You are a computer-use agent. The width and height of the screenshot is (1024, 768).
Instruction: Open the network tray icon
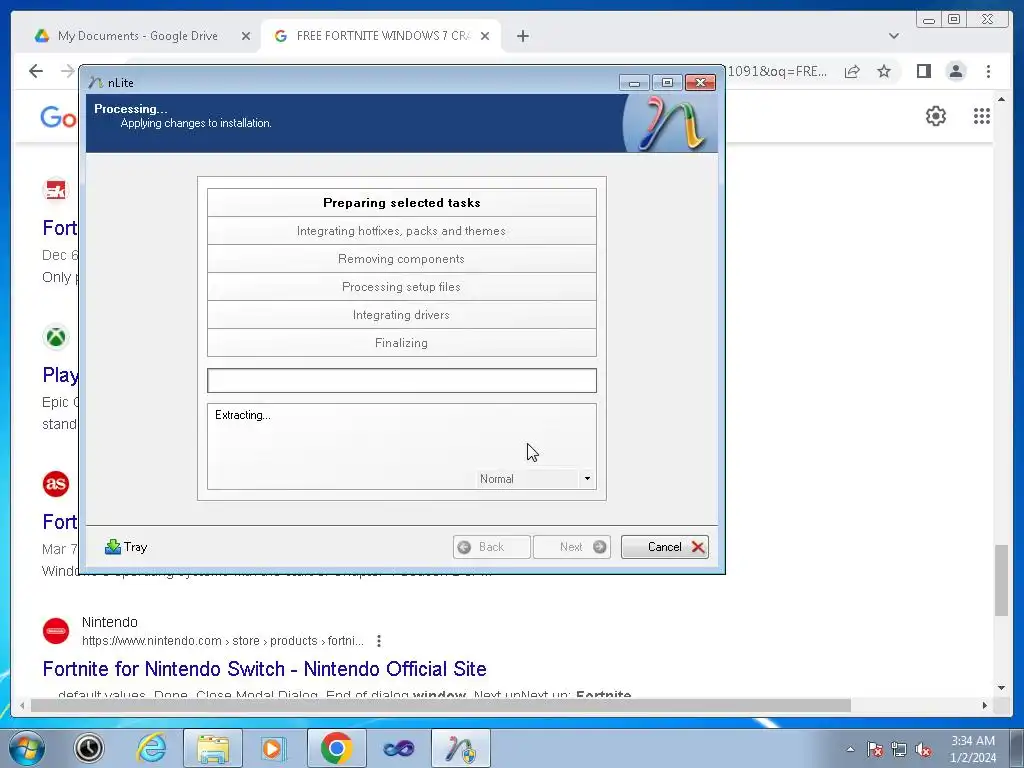click(x=899, y=749)
